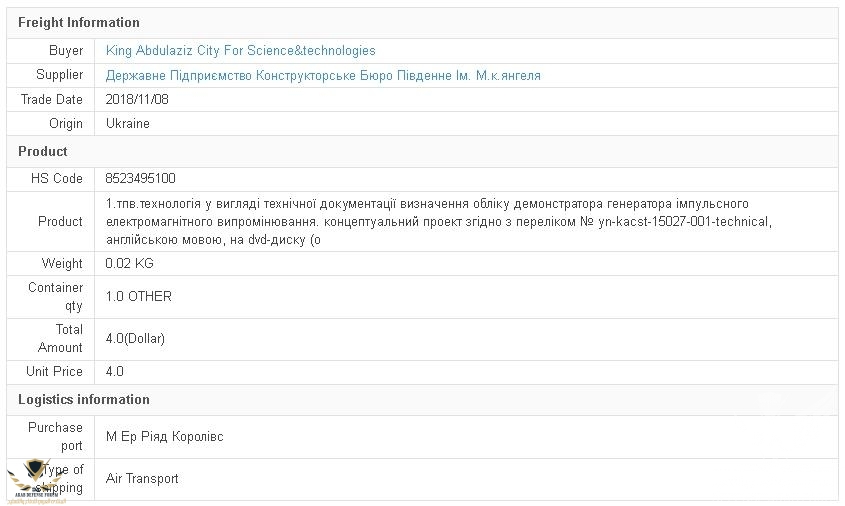
Task: Select the total amount 4.0(Dollar) value
Action: (135, 338)
